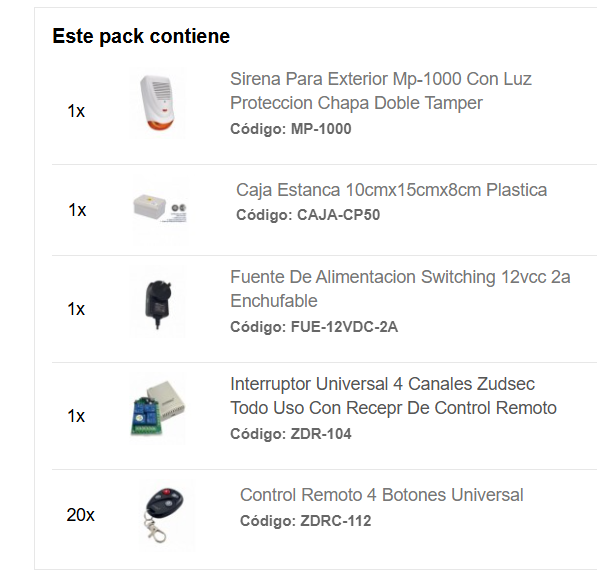Click the Código: MP-1000 text

point(291,129)
